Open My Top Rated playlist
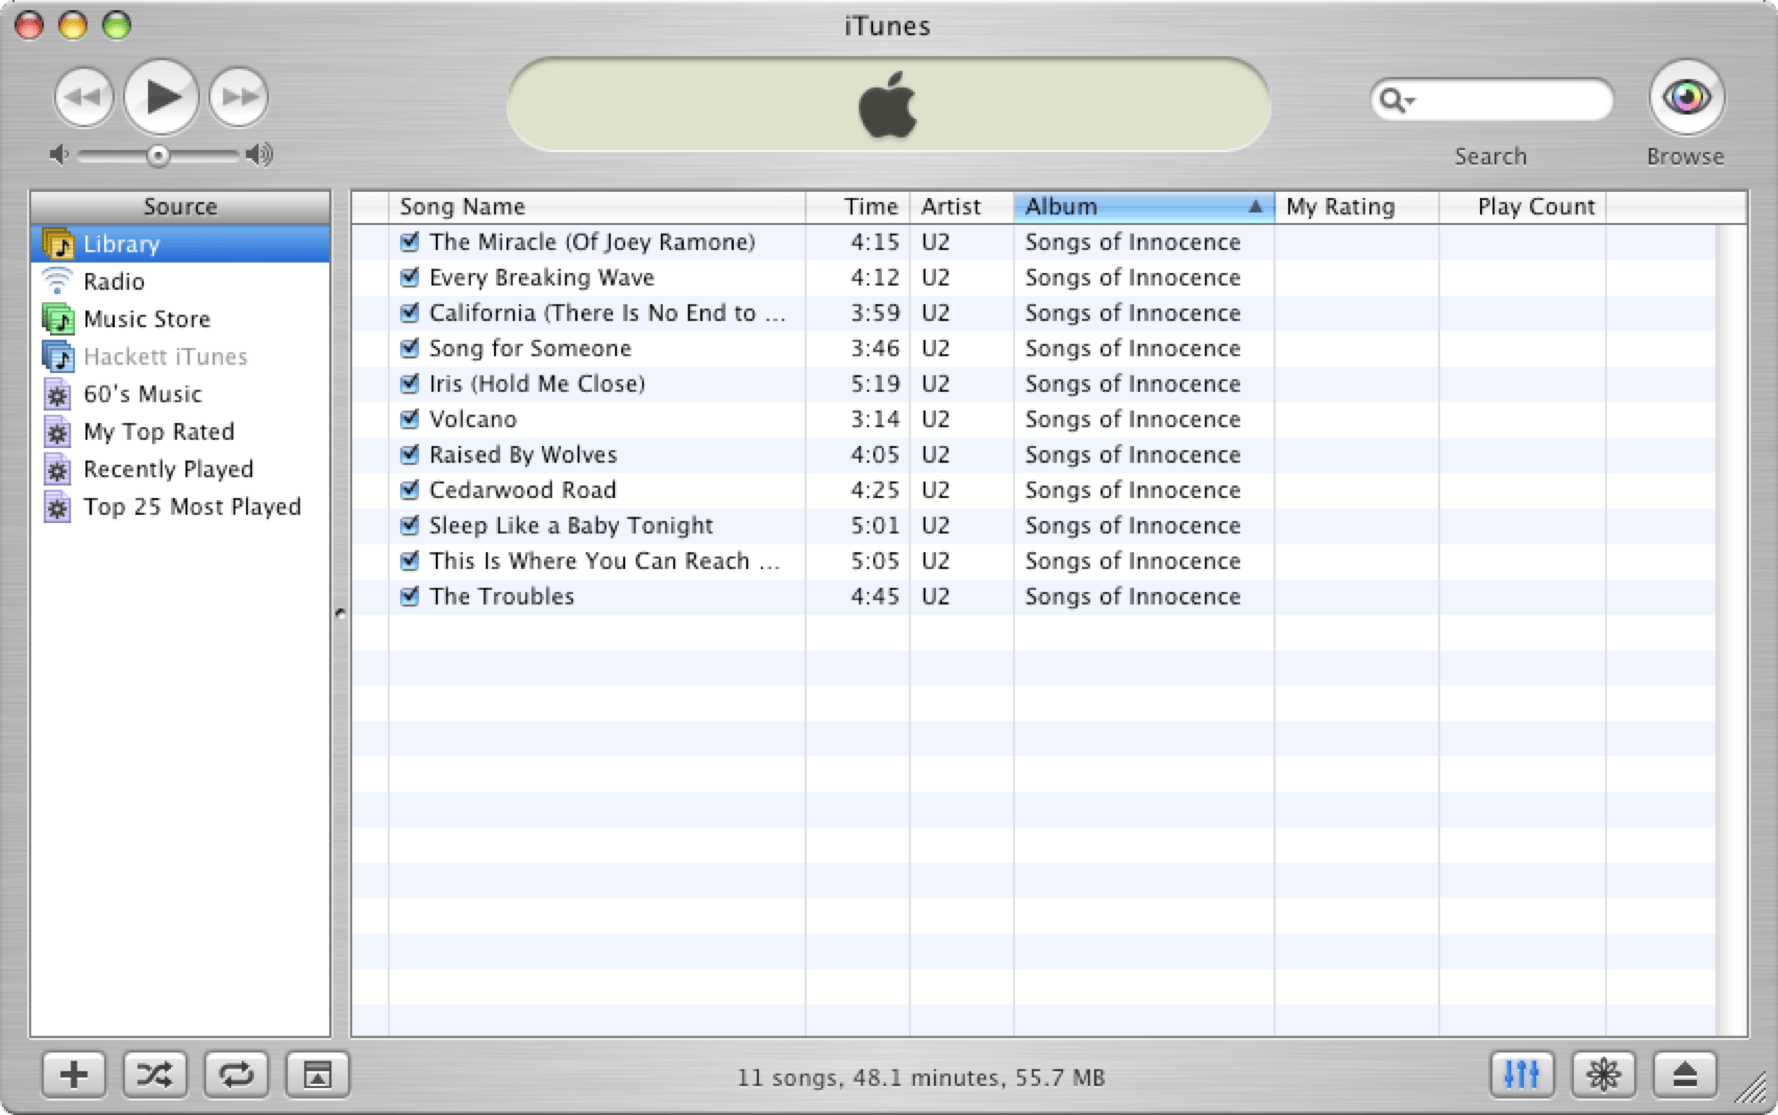The width and height of the screenshot is (1778, 1115). [x=180, y=432]
